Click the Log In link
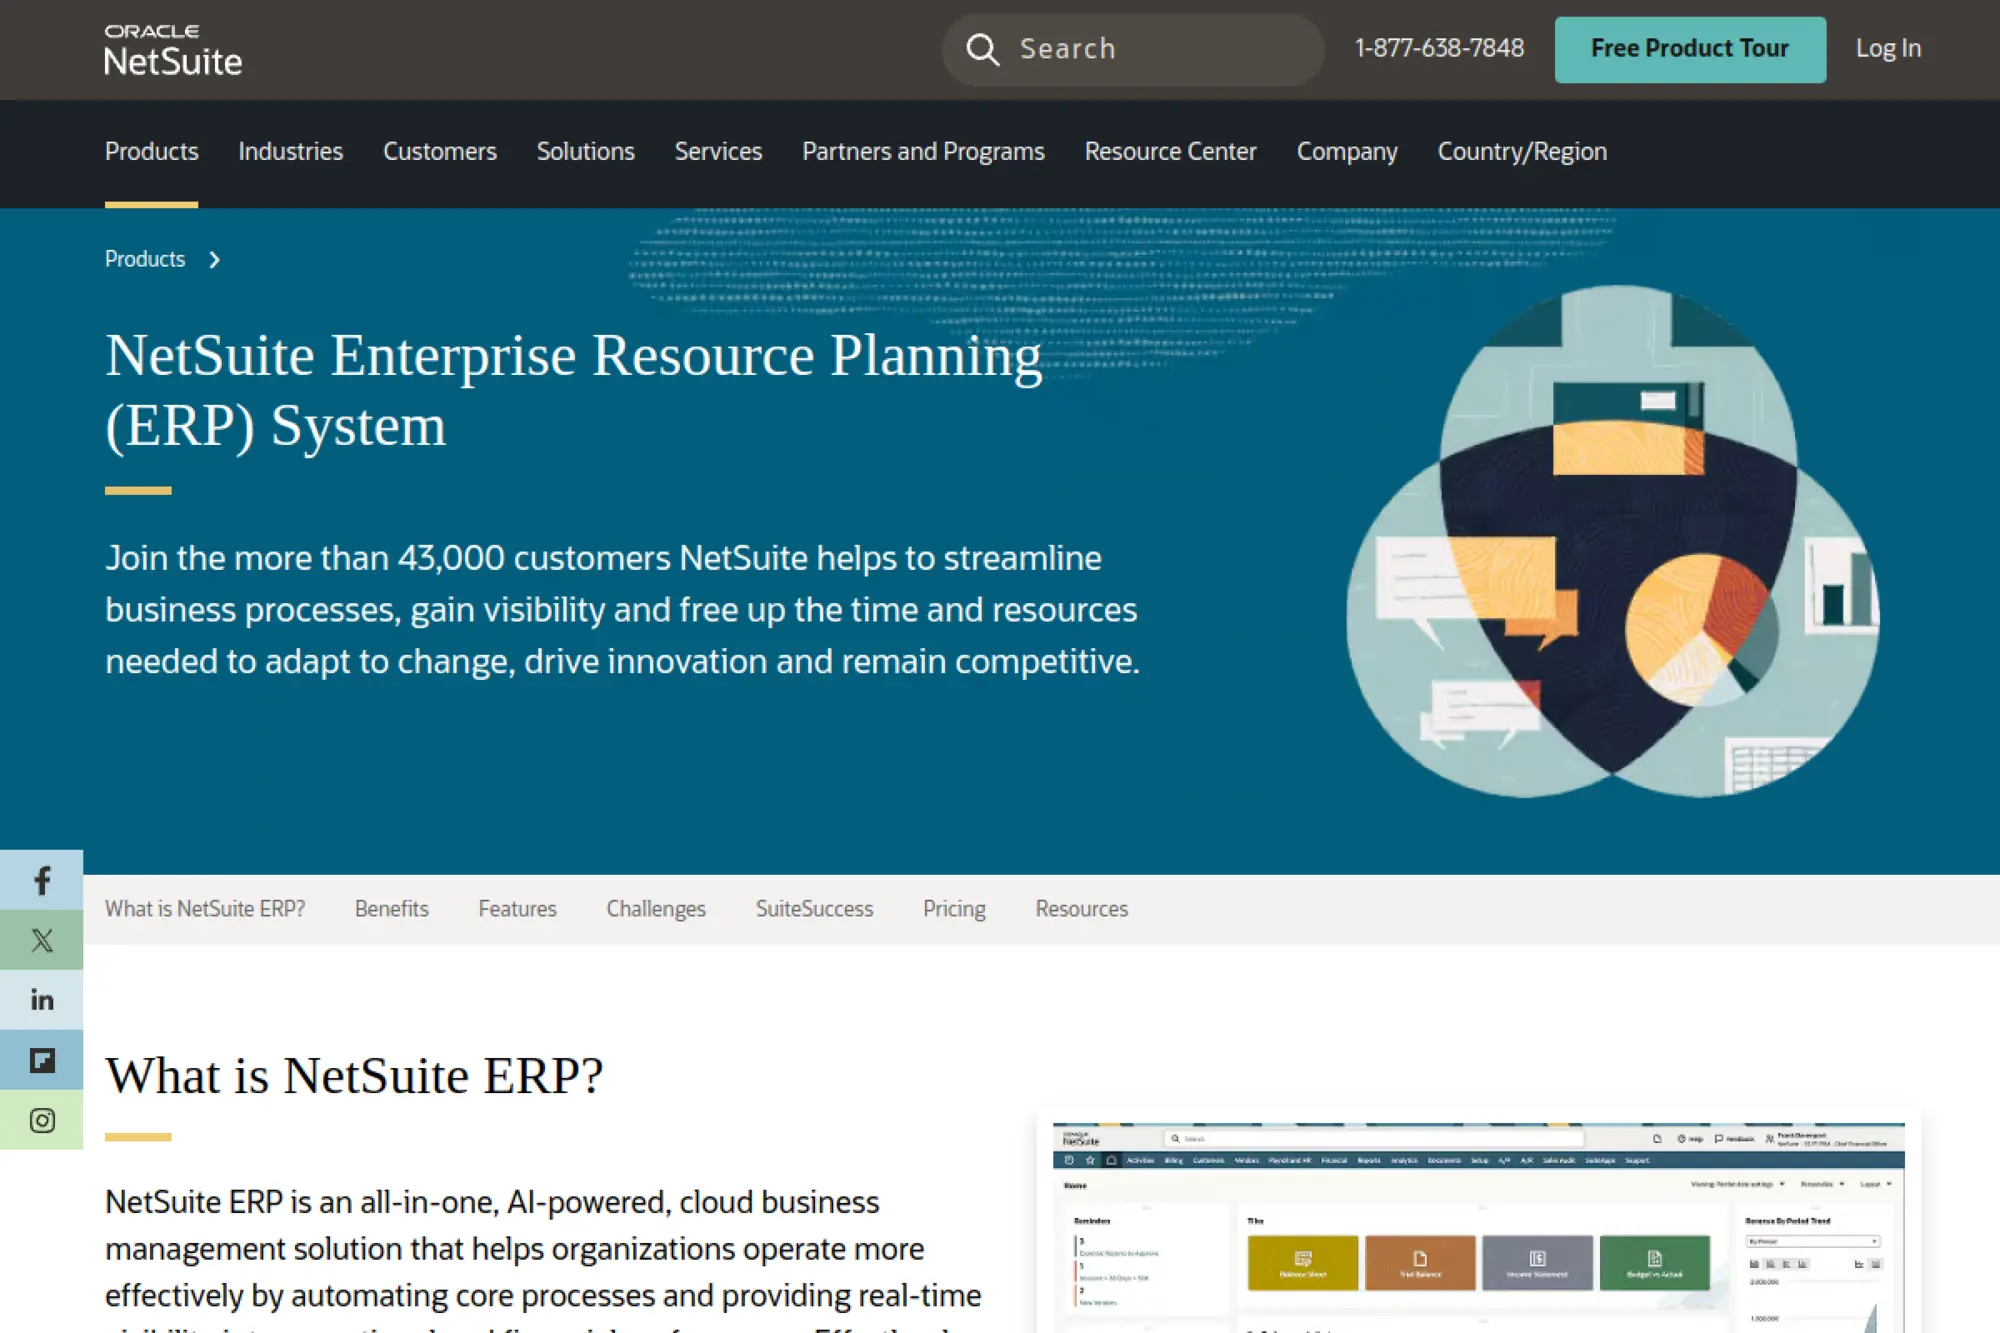 1888,48
